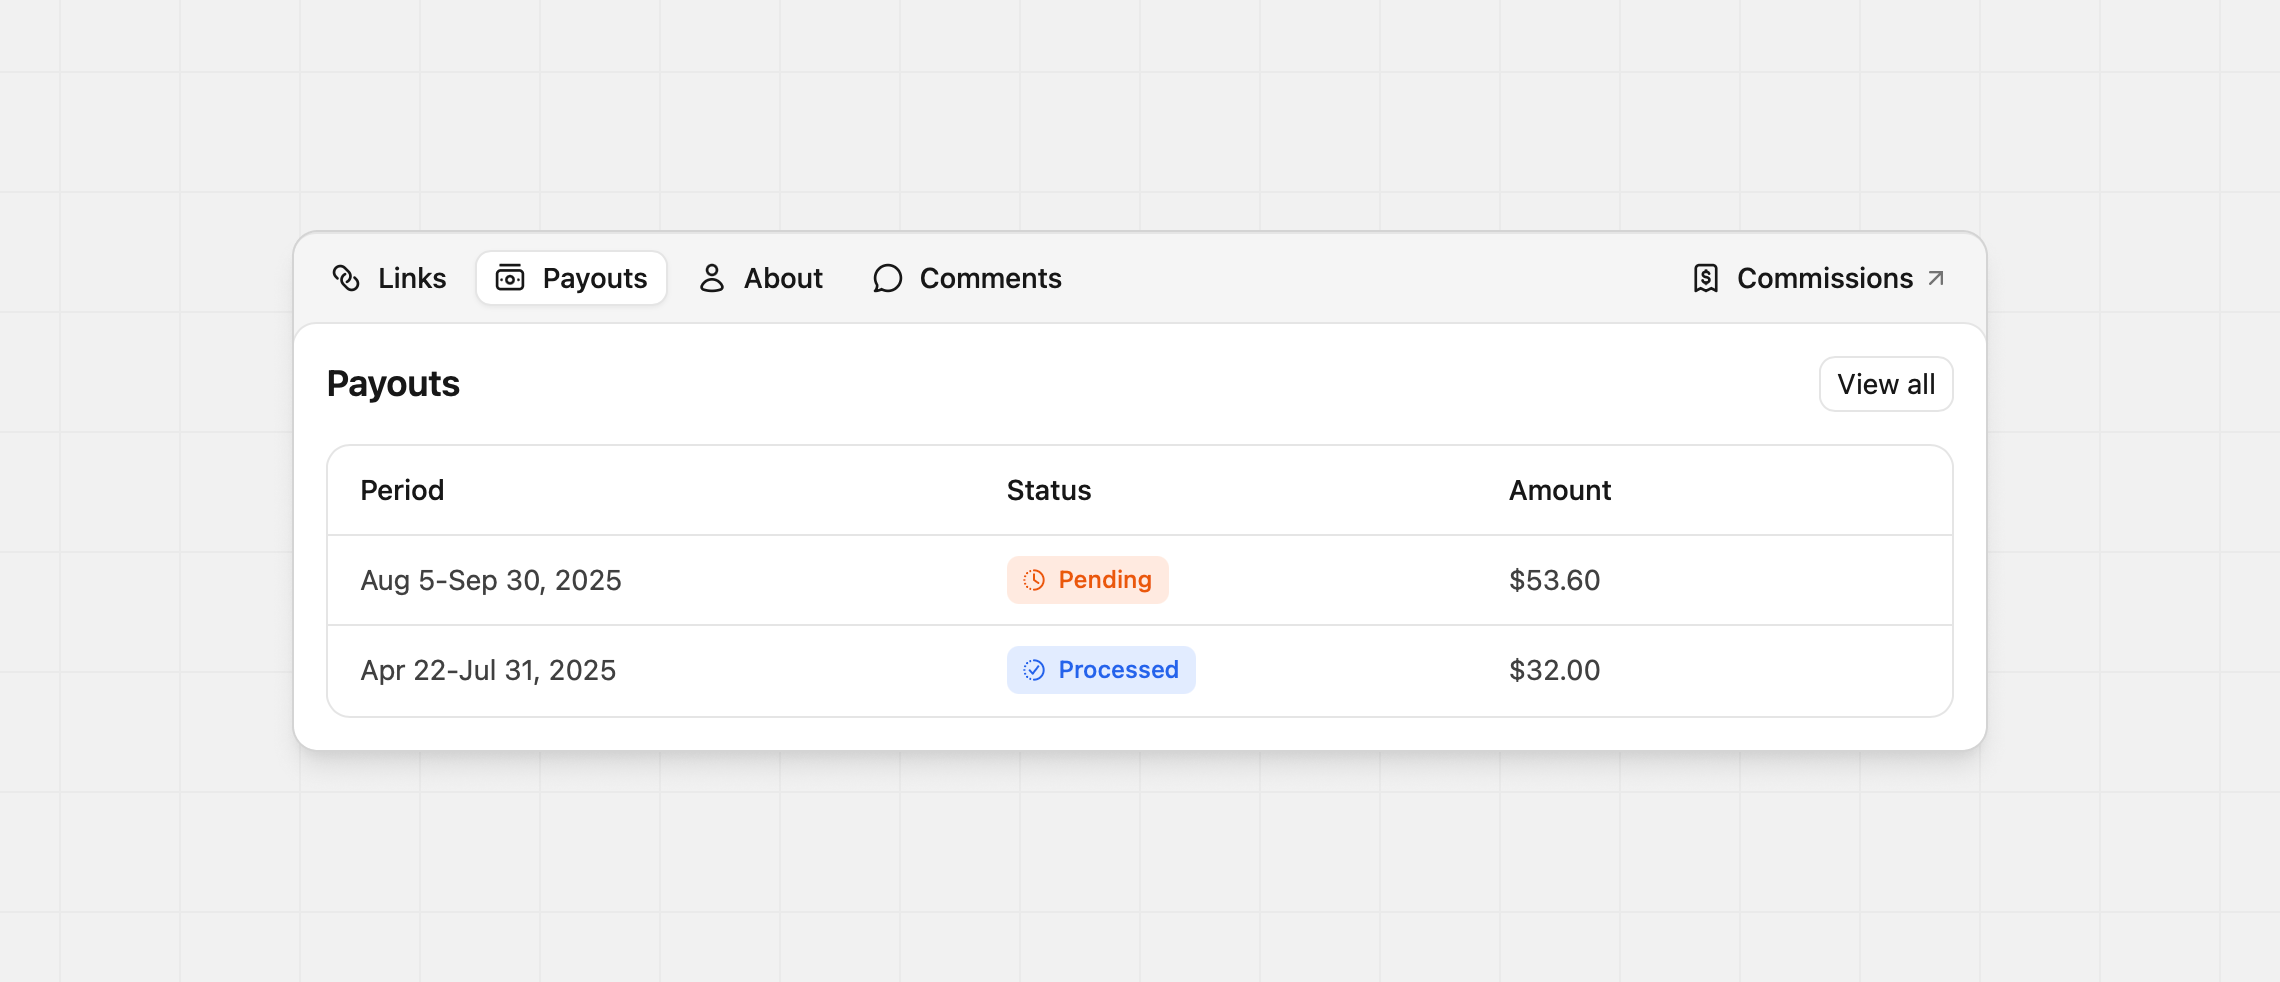Click the Payouts cash icon
The image size is (2280, 982).
coord(510,278)
